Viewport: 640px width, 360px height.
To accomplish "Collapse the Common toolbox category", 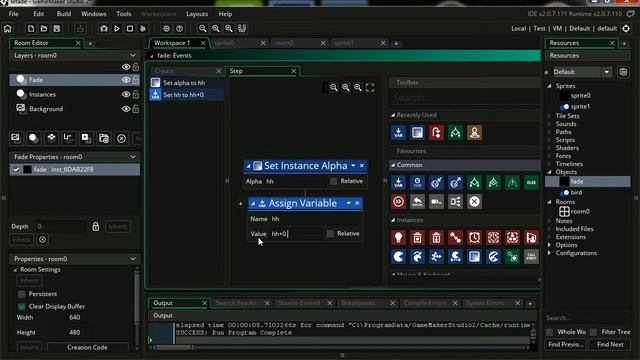I will (x=393, y=165).
